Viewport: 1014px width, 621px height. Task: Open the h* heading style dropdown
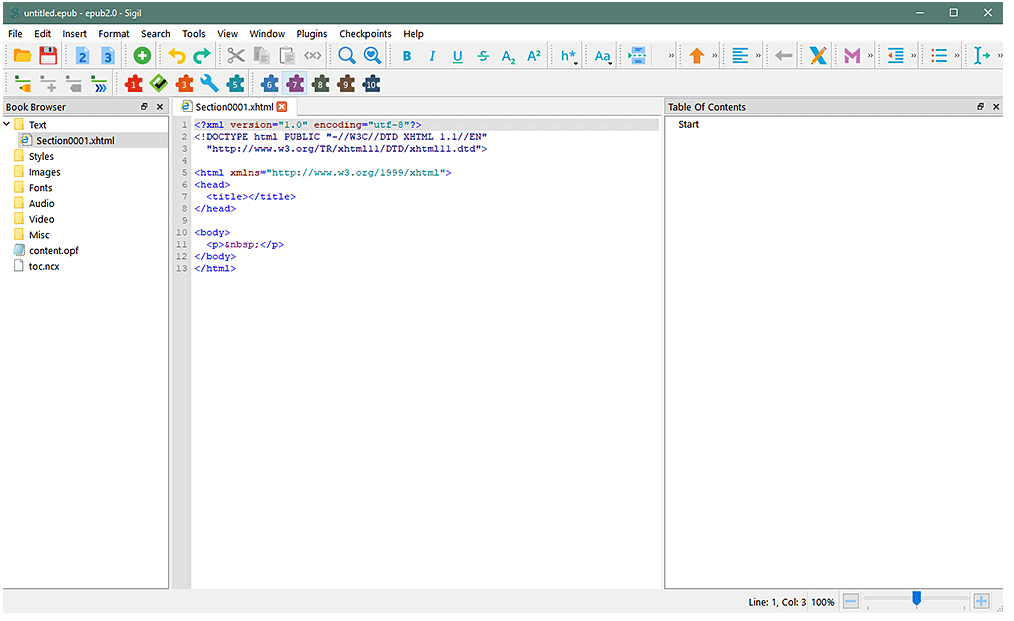pyautogui.click(x=568, y=56)
